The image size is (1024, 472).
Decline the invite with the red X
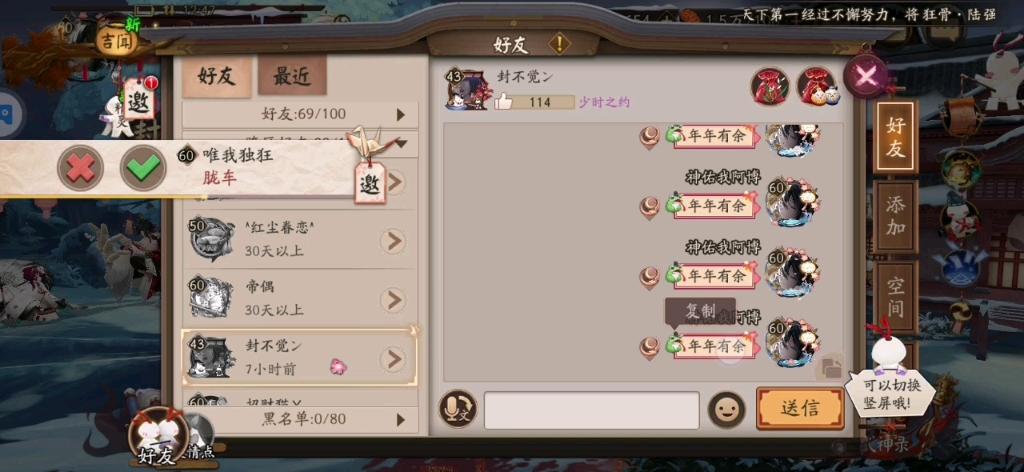coord(80,168)
